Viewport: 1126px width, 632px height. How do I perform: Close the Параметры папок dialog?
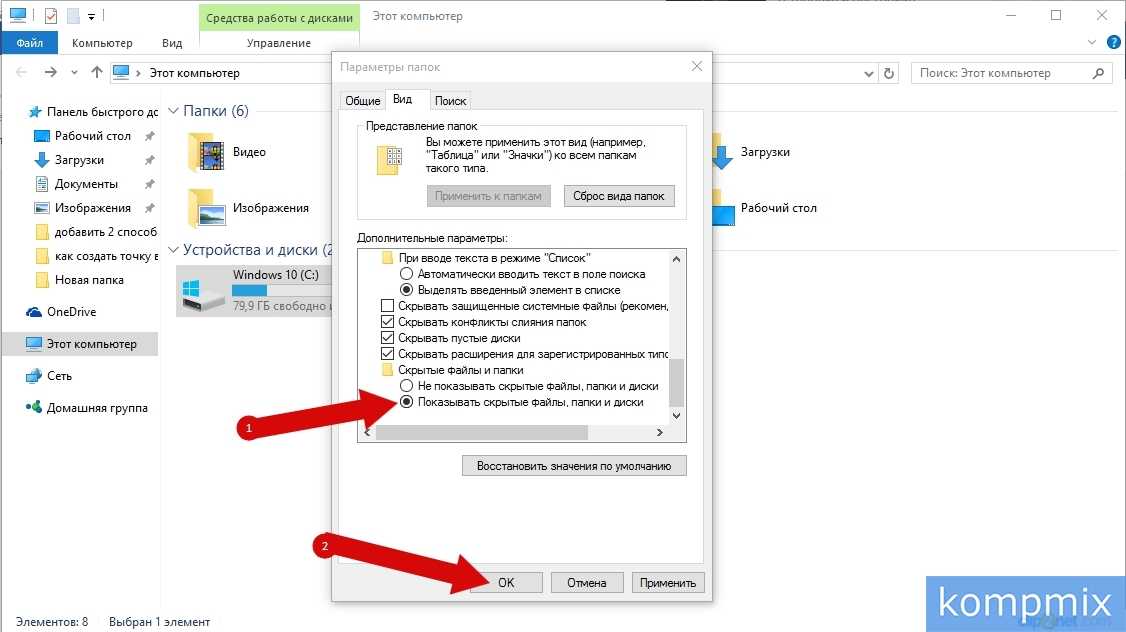pyautogui.click(x=697, y=66)
